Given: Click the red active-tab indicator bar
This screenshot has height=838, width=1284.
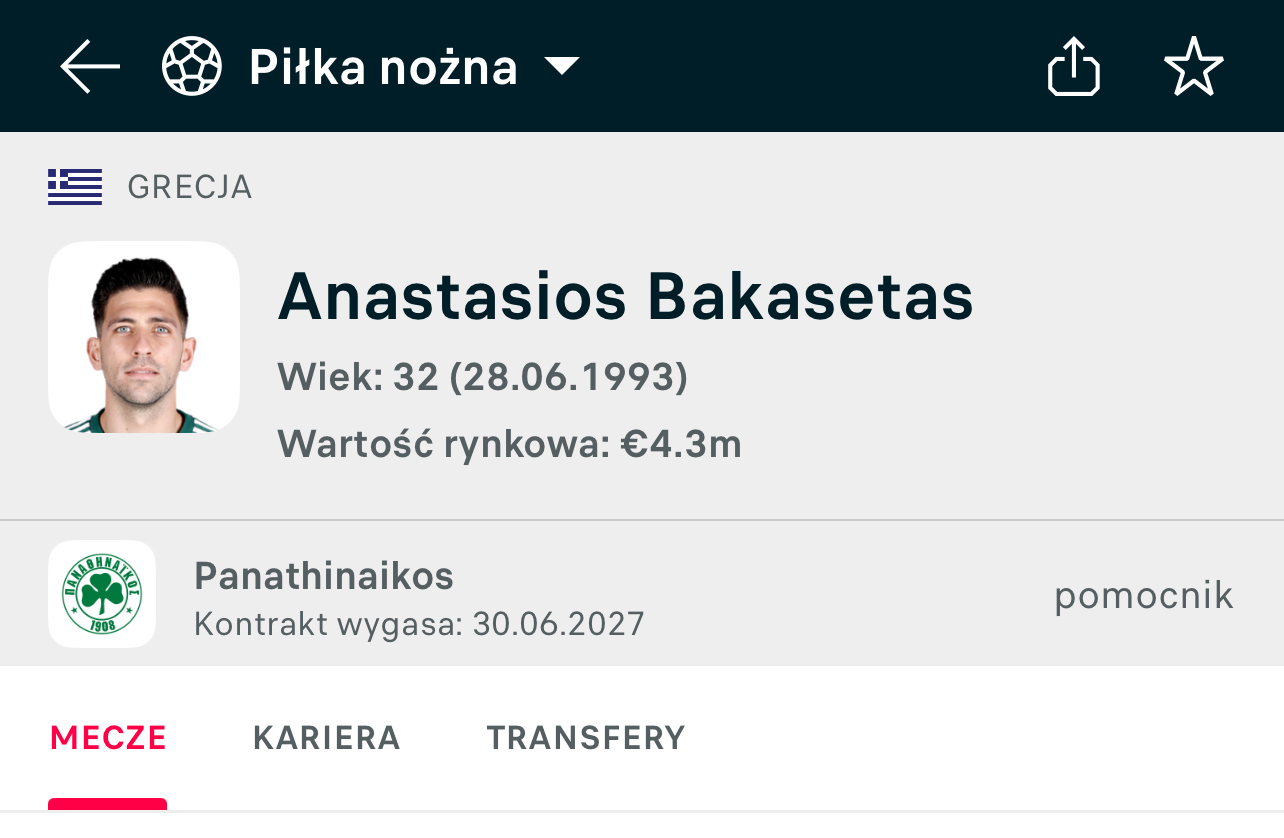Looking at the screenshot, I should [108, 804].
